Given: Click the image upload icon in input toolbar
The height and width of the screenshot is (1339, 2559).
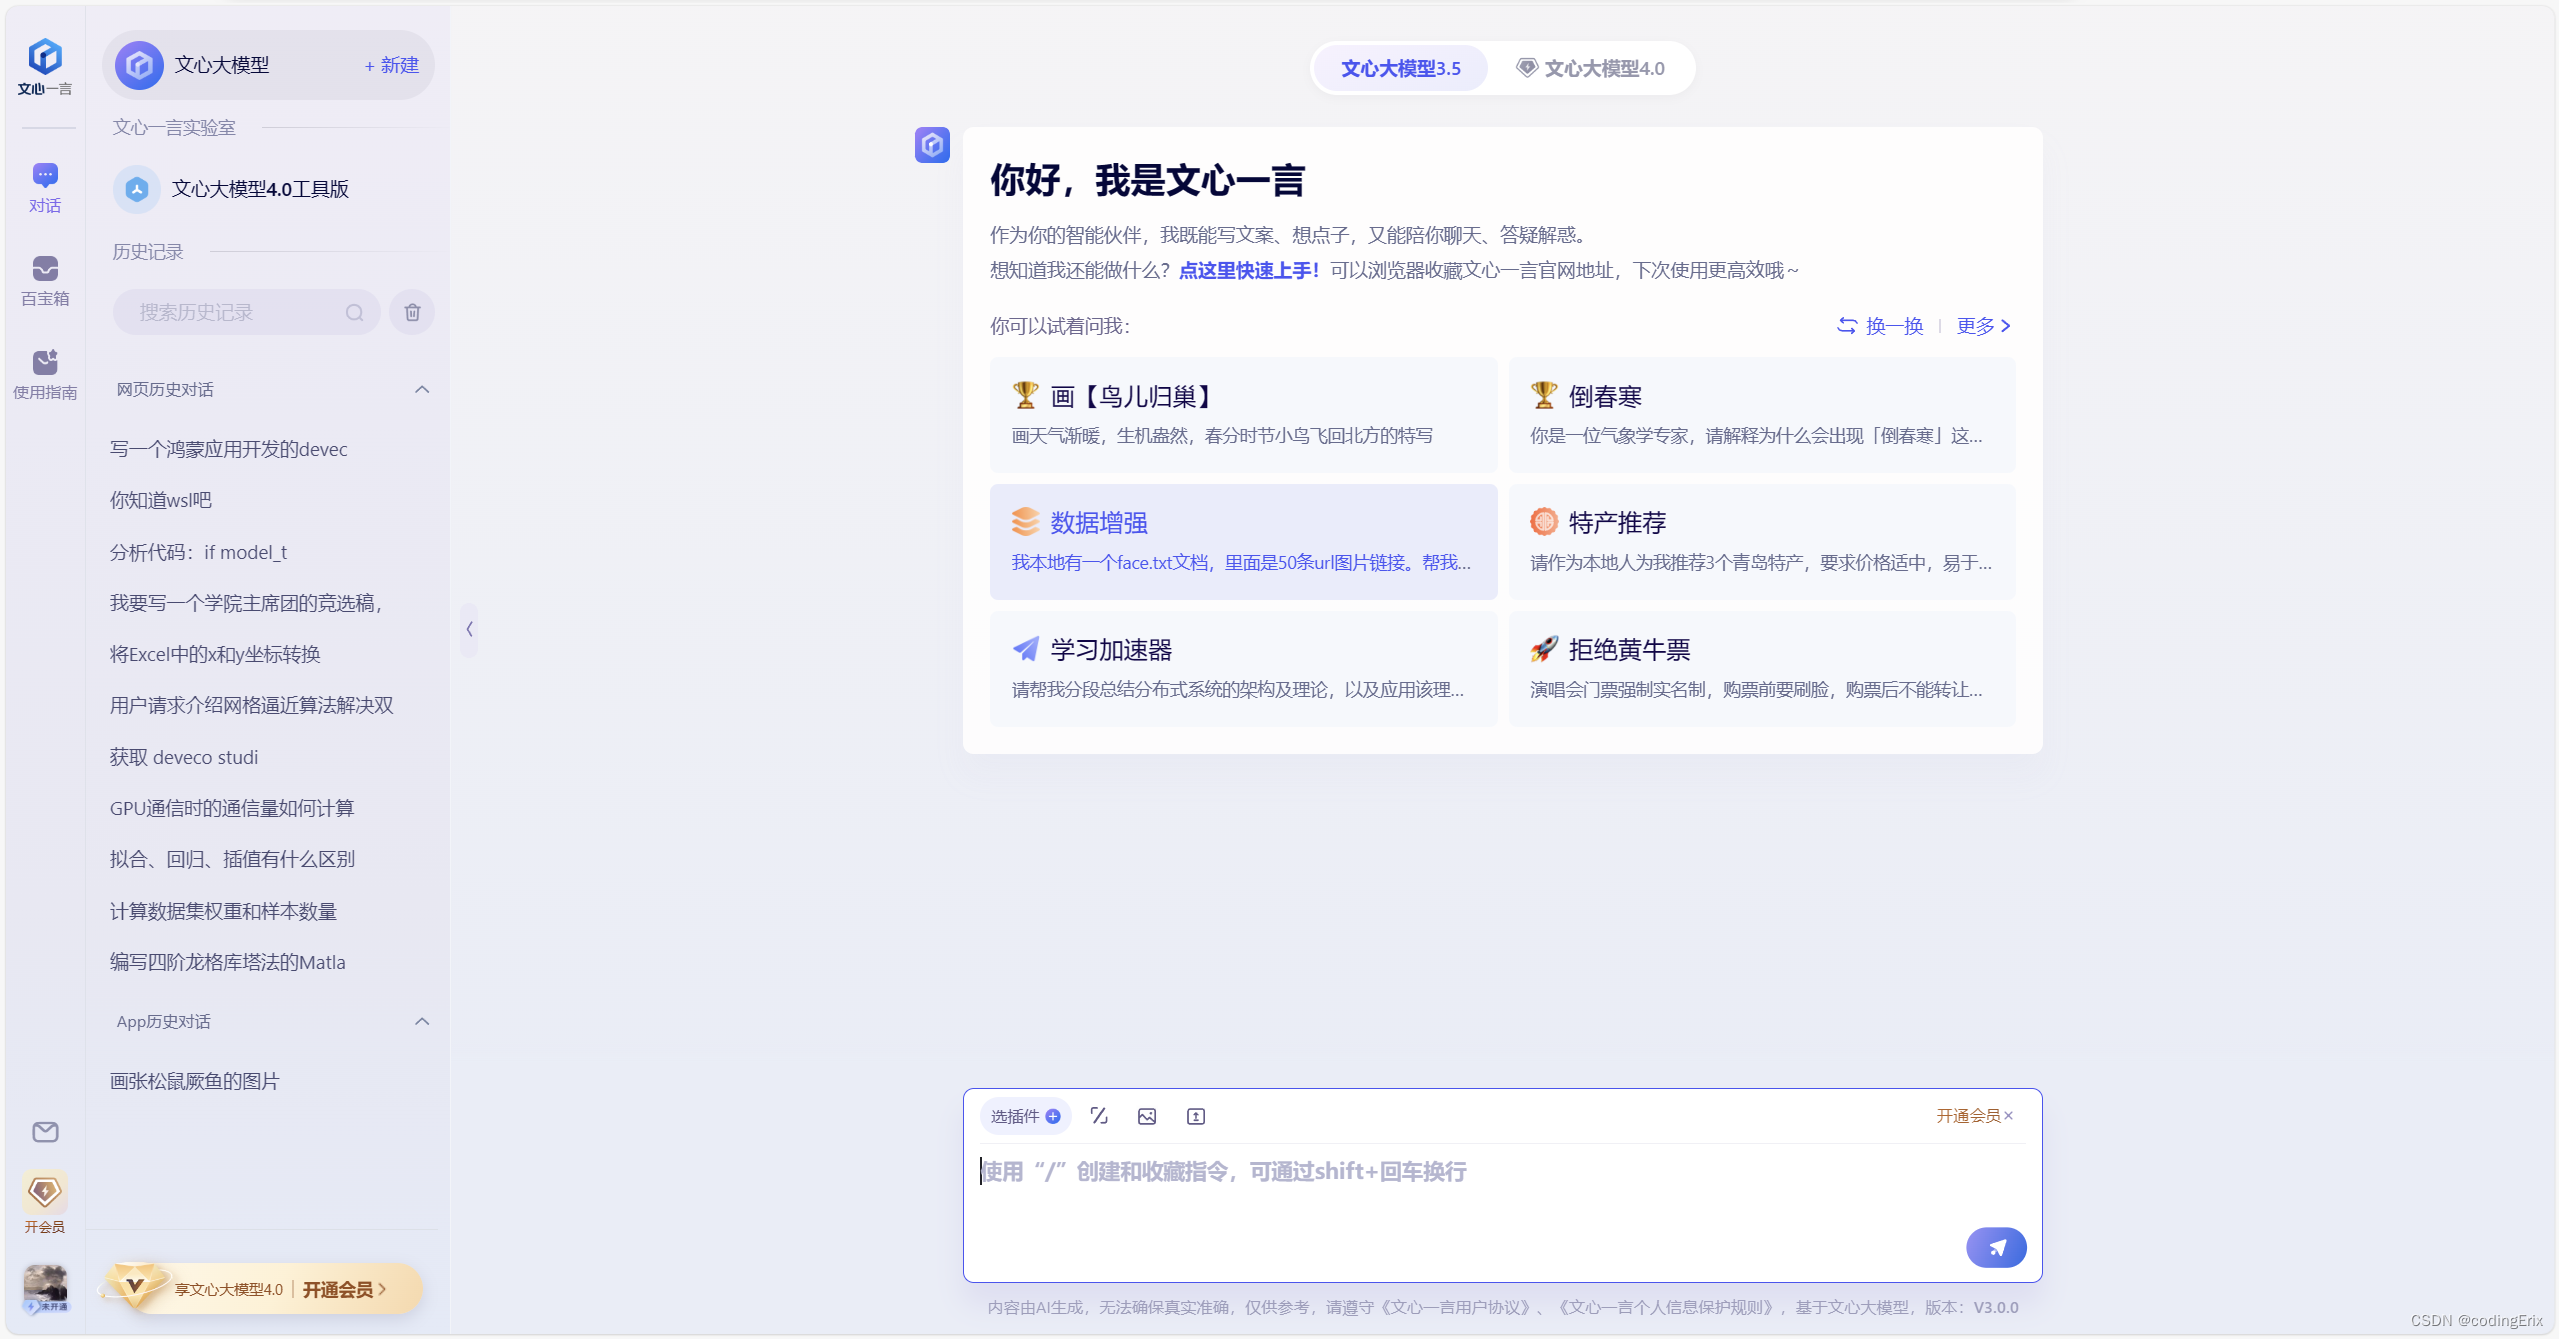Looking at the screenshot, I should [x=1147, y=1116].
